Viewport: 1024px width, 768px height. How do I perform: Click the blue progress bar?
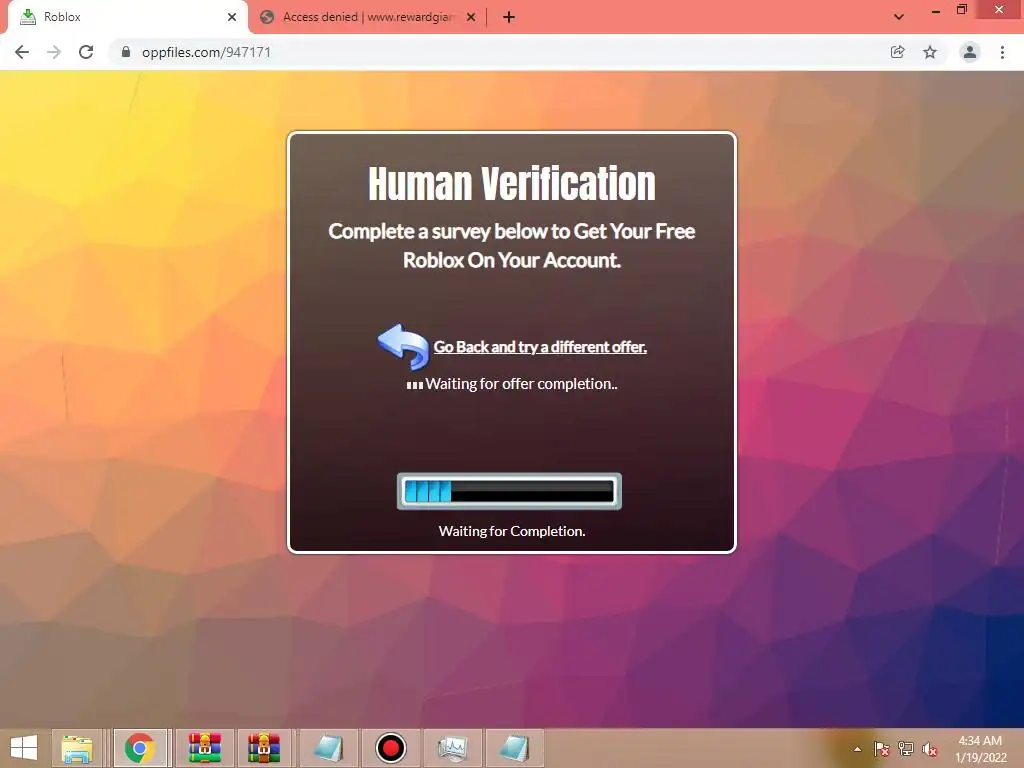(509, 491)
